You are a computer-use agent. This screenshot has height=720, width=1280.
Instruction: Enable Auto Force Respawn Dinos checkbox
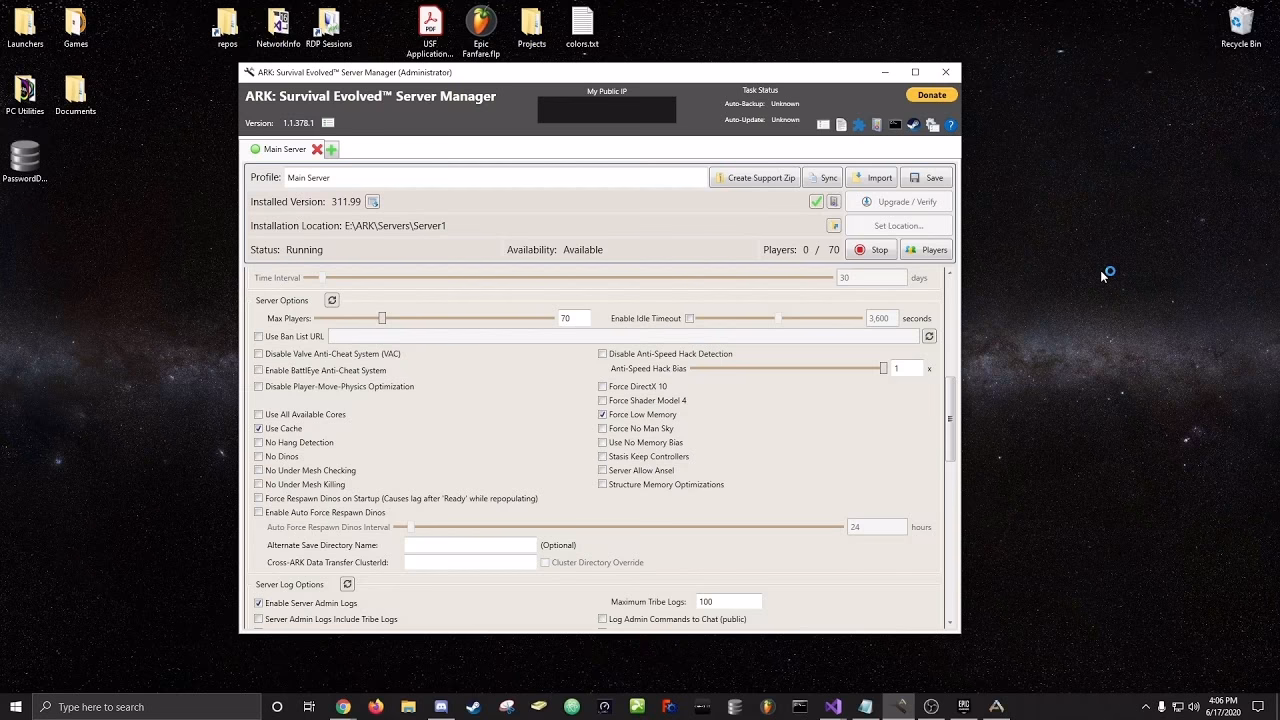tap(259, 513)
